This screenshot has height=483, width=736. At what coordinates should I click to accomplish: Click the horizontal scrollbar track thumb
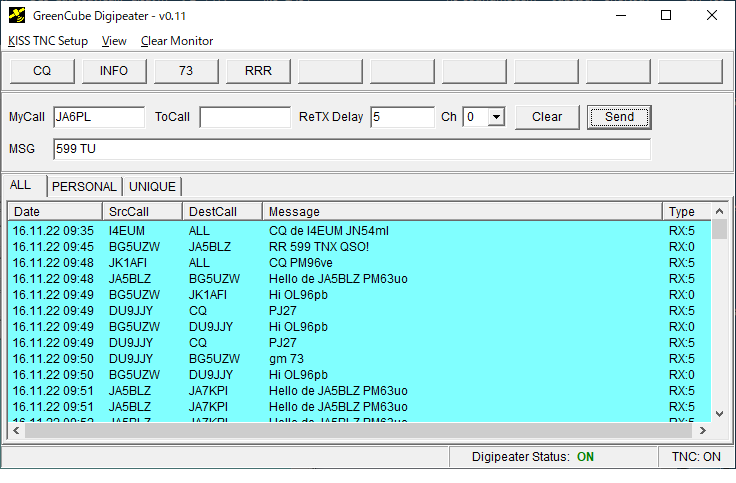point(359,430)
